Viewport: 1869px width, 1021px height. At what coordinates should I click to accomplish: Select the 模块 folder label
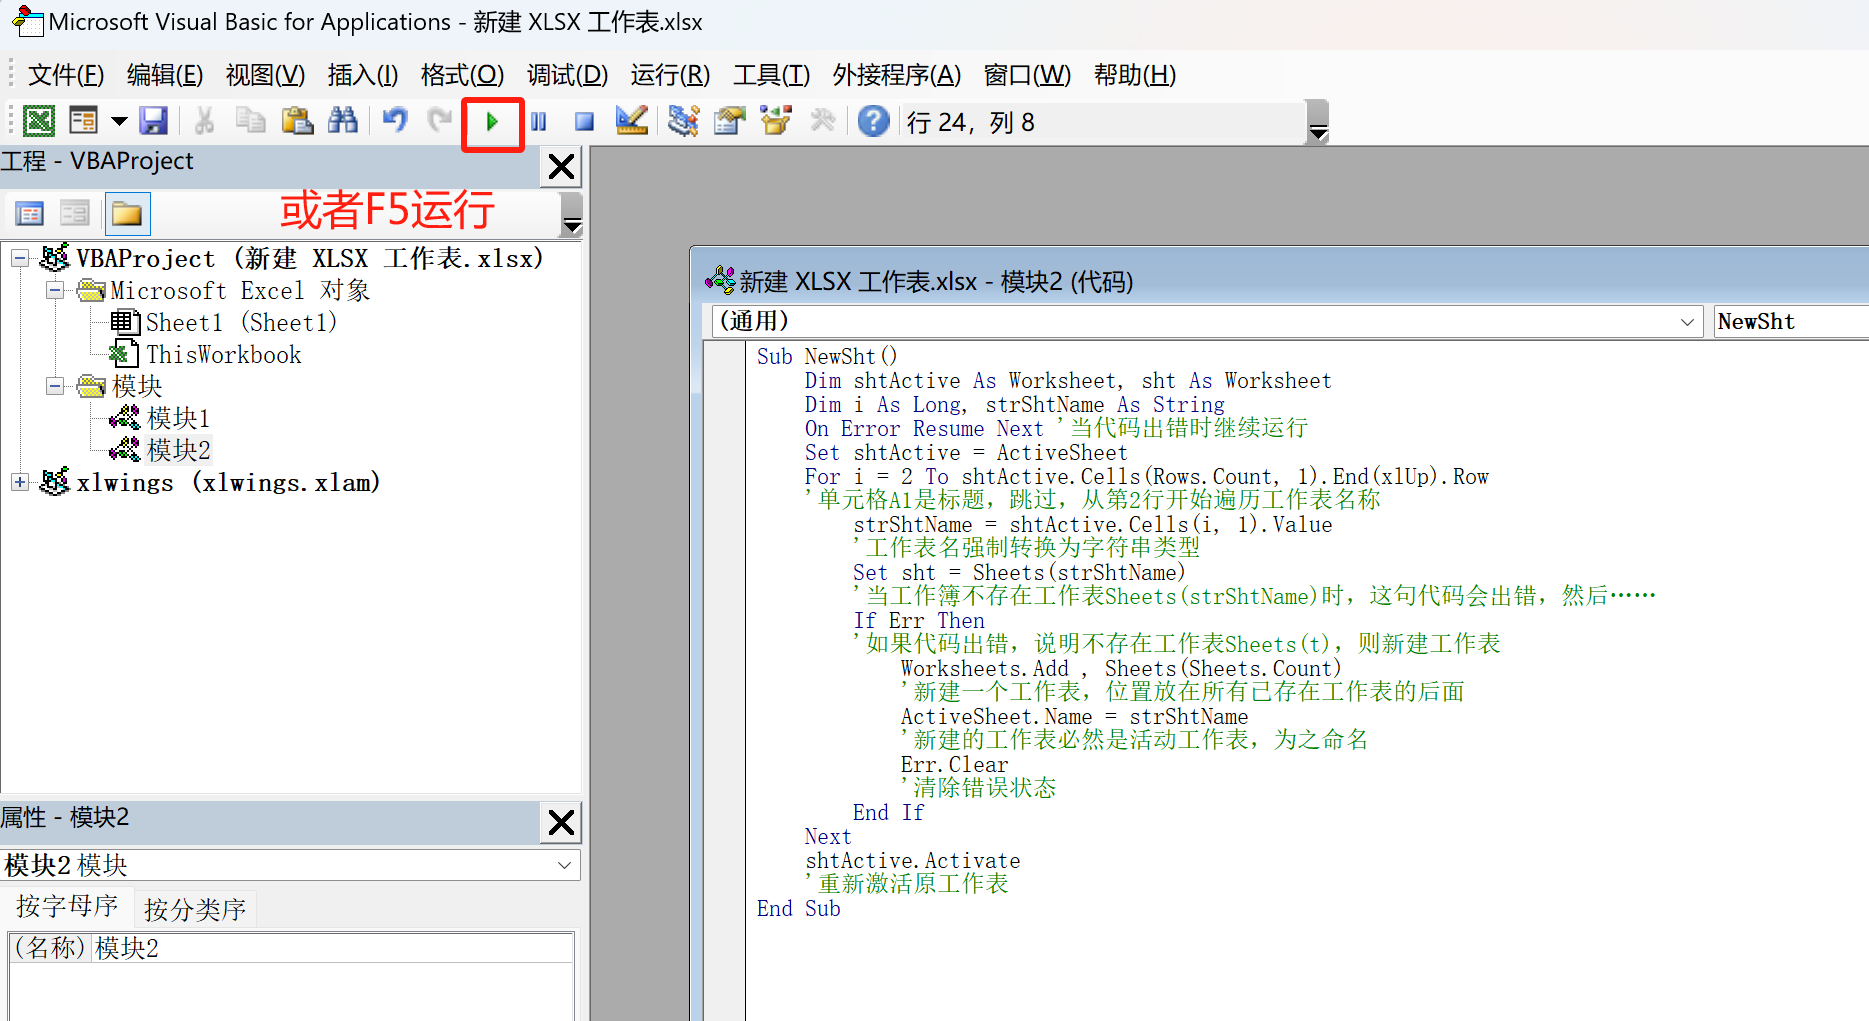(137, 386)
